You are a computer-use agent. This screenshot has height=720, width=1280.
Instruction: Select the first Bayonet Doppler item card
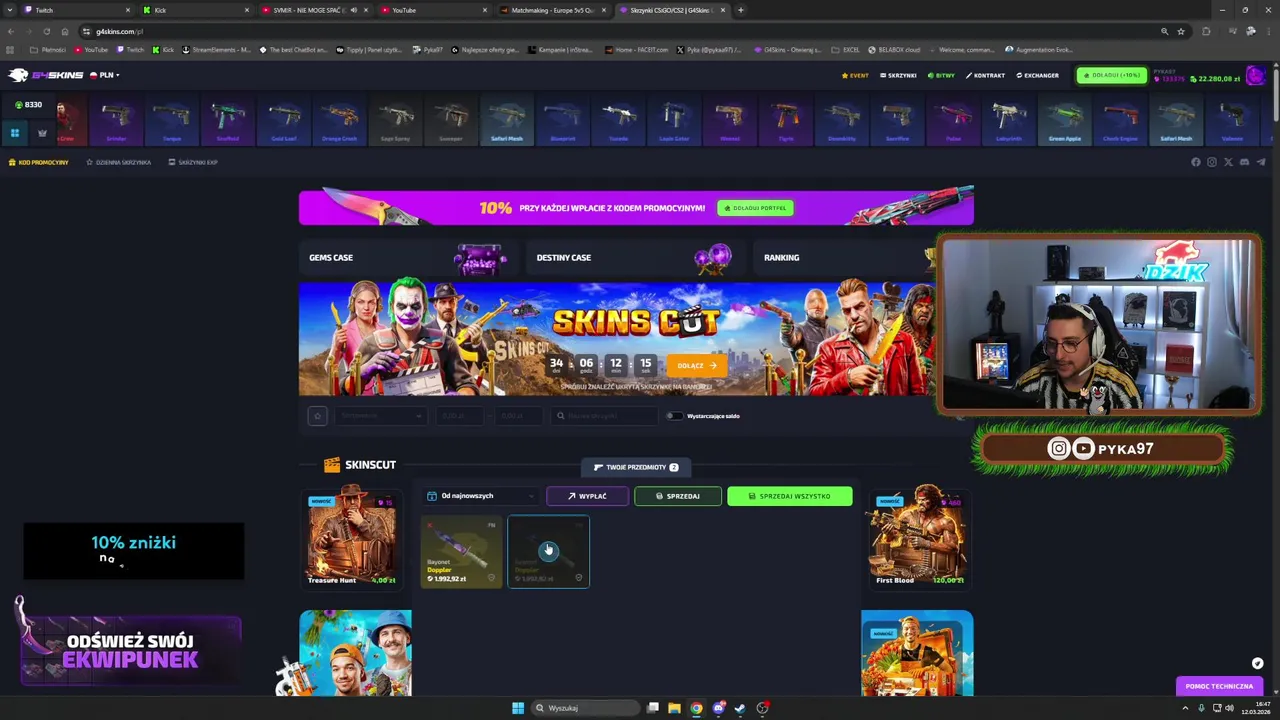tap(461, 551)
